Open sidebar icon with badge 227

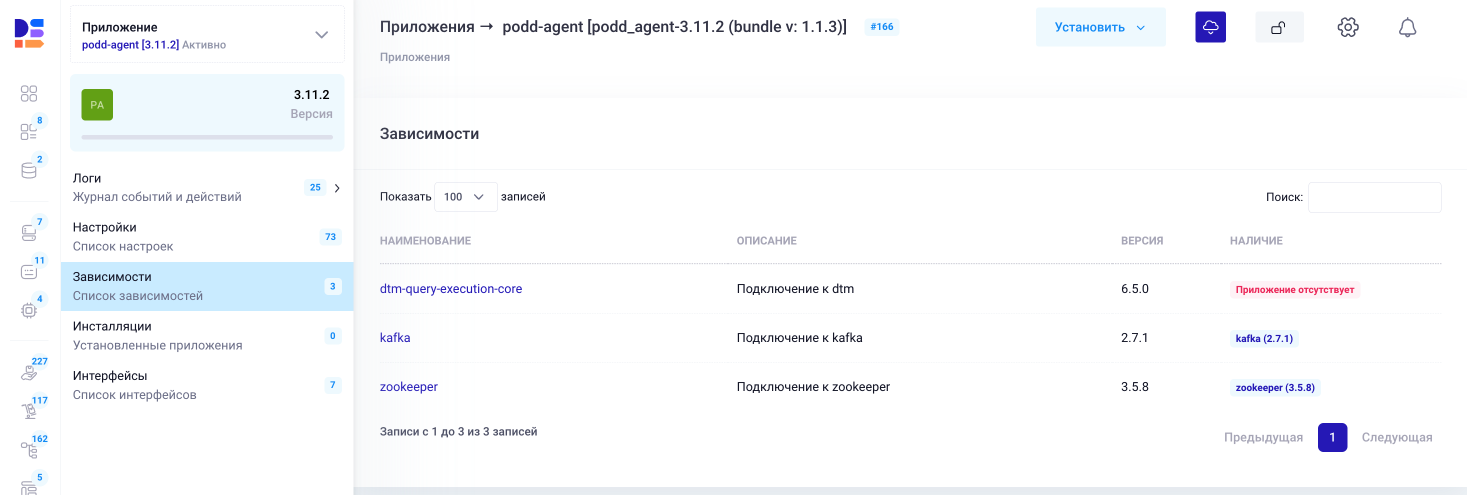pyautogui.click(x=29, y=372)
